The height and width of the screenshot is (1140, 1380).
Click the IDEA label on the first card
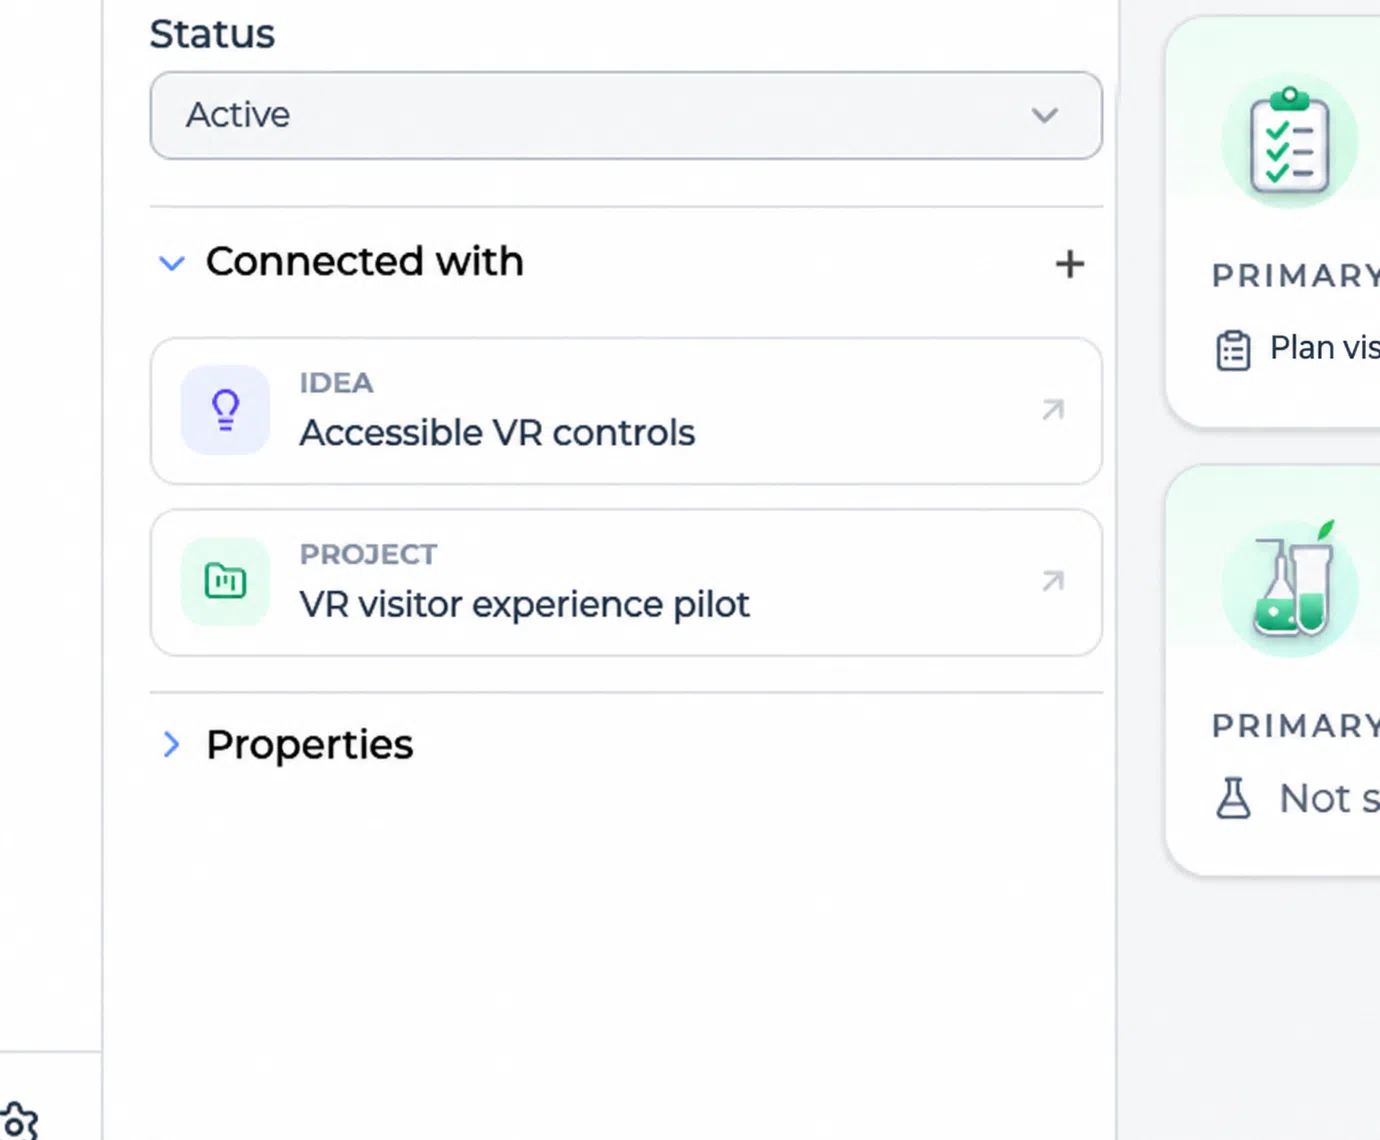click(336, 383)
